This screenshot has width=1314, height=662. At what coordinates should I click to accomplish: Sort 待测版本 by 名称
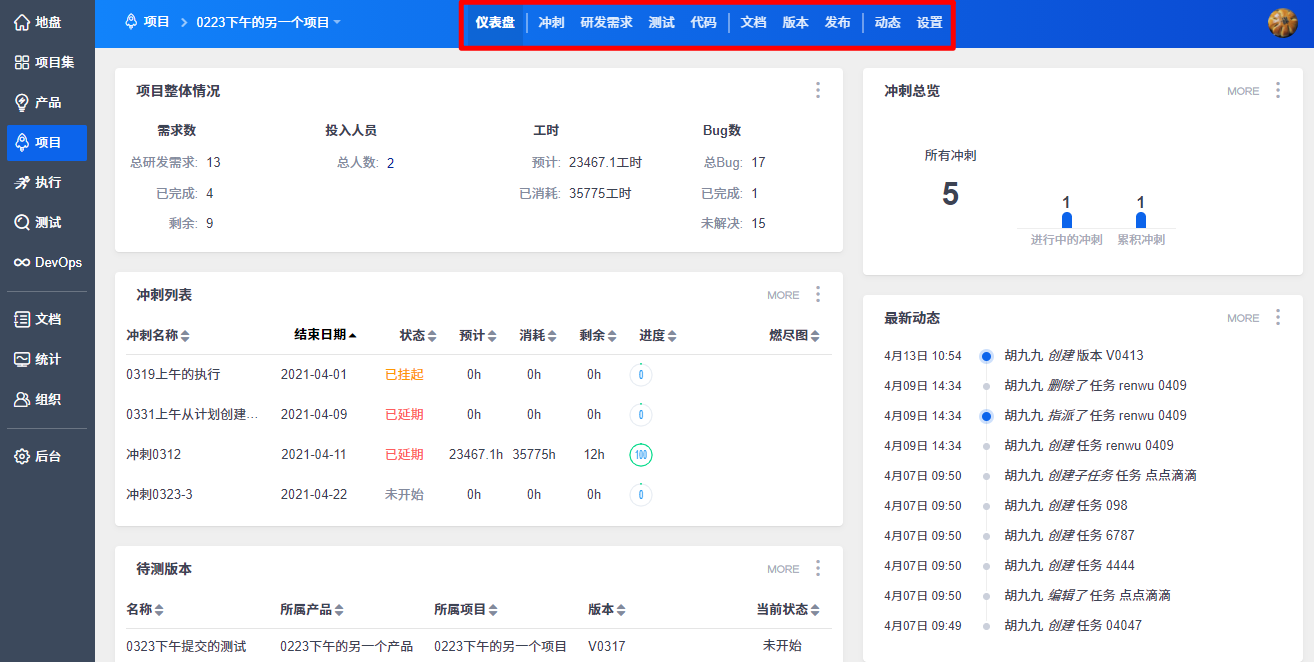point(145,609)
